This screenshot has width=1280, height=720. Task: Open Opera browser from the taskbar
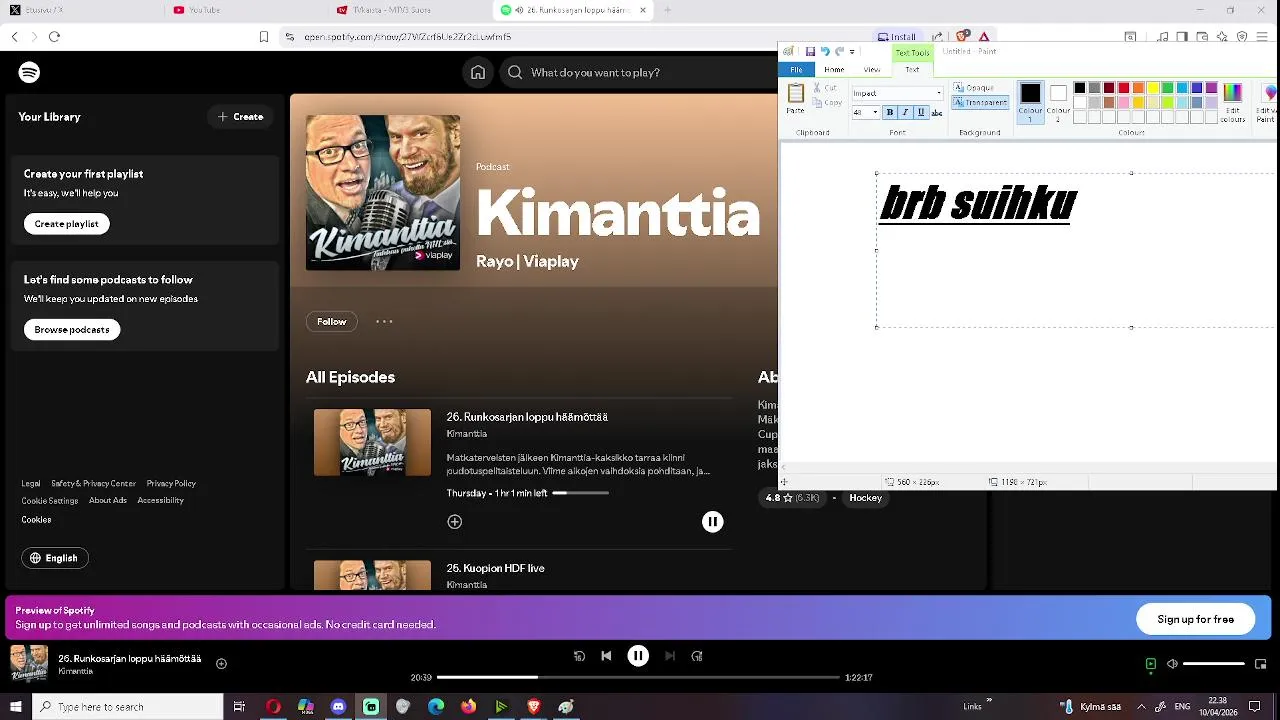point(273,707)
